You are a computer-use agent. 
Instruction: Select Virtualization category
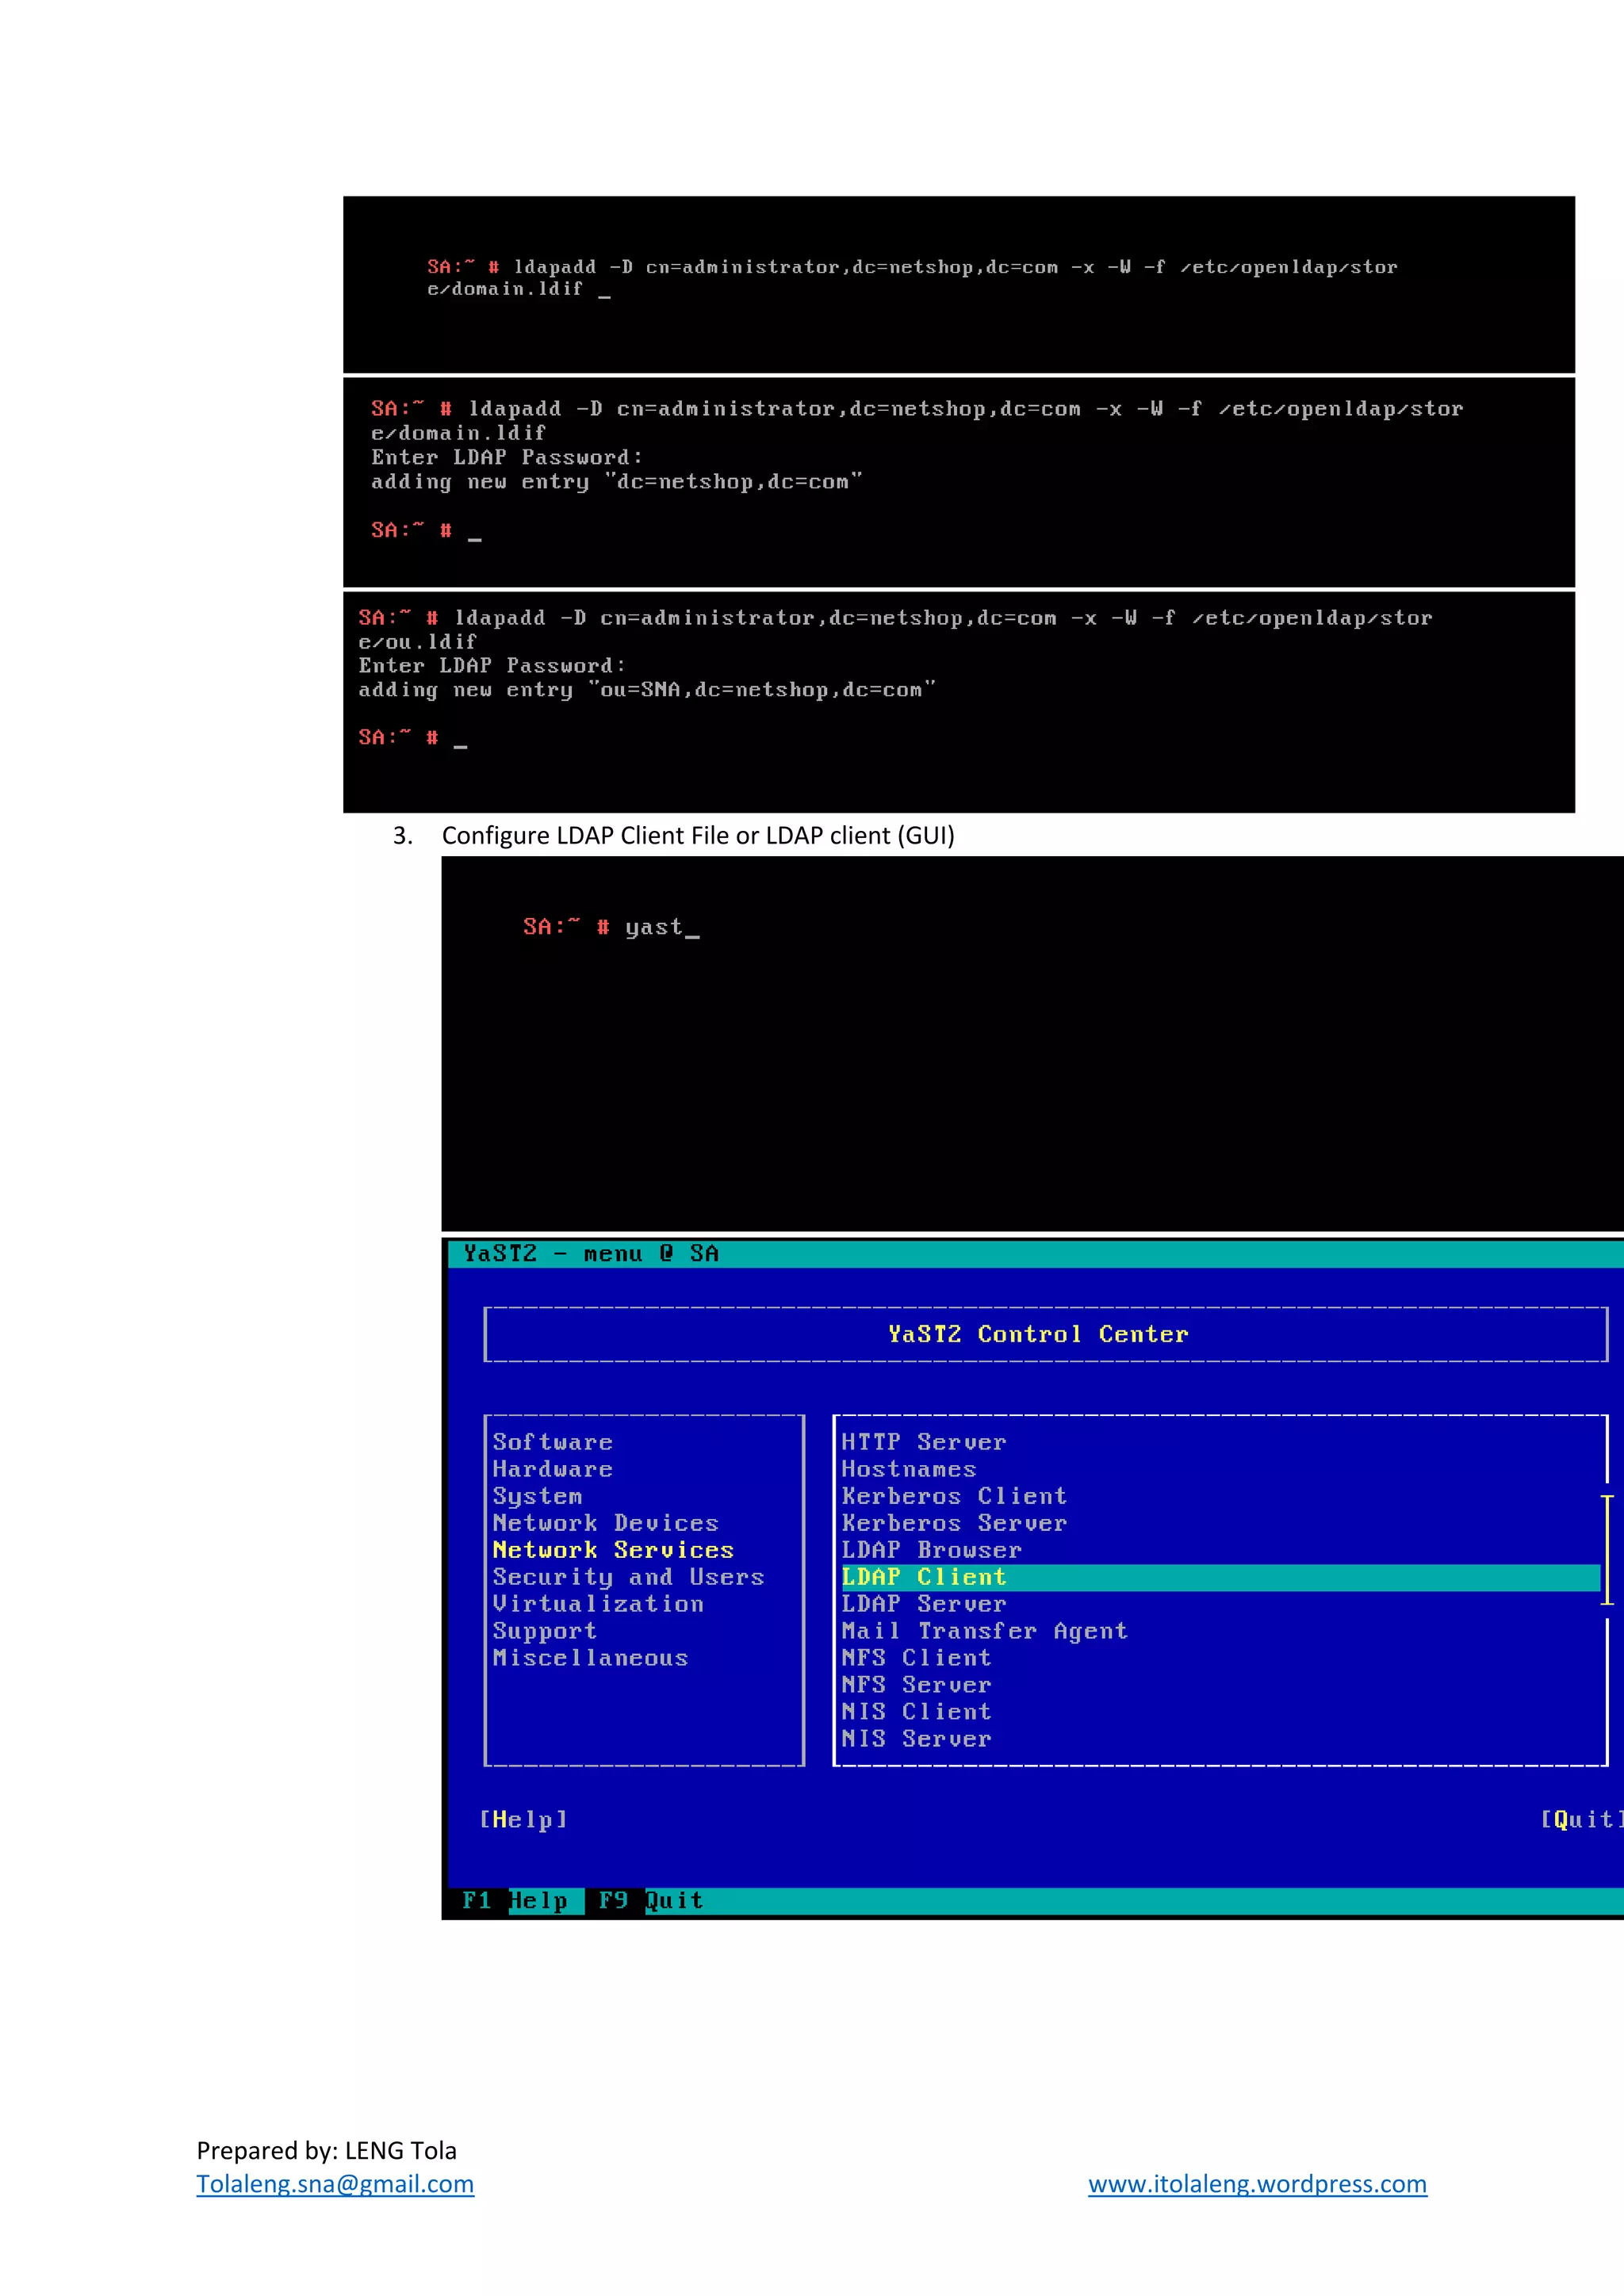tap(598, 1604)
